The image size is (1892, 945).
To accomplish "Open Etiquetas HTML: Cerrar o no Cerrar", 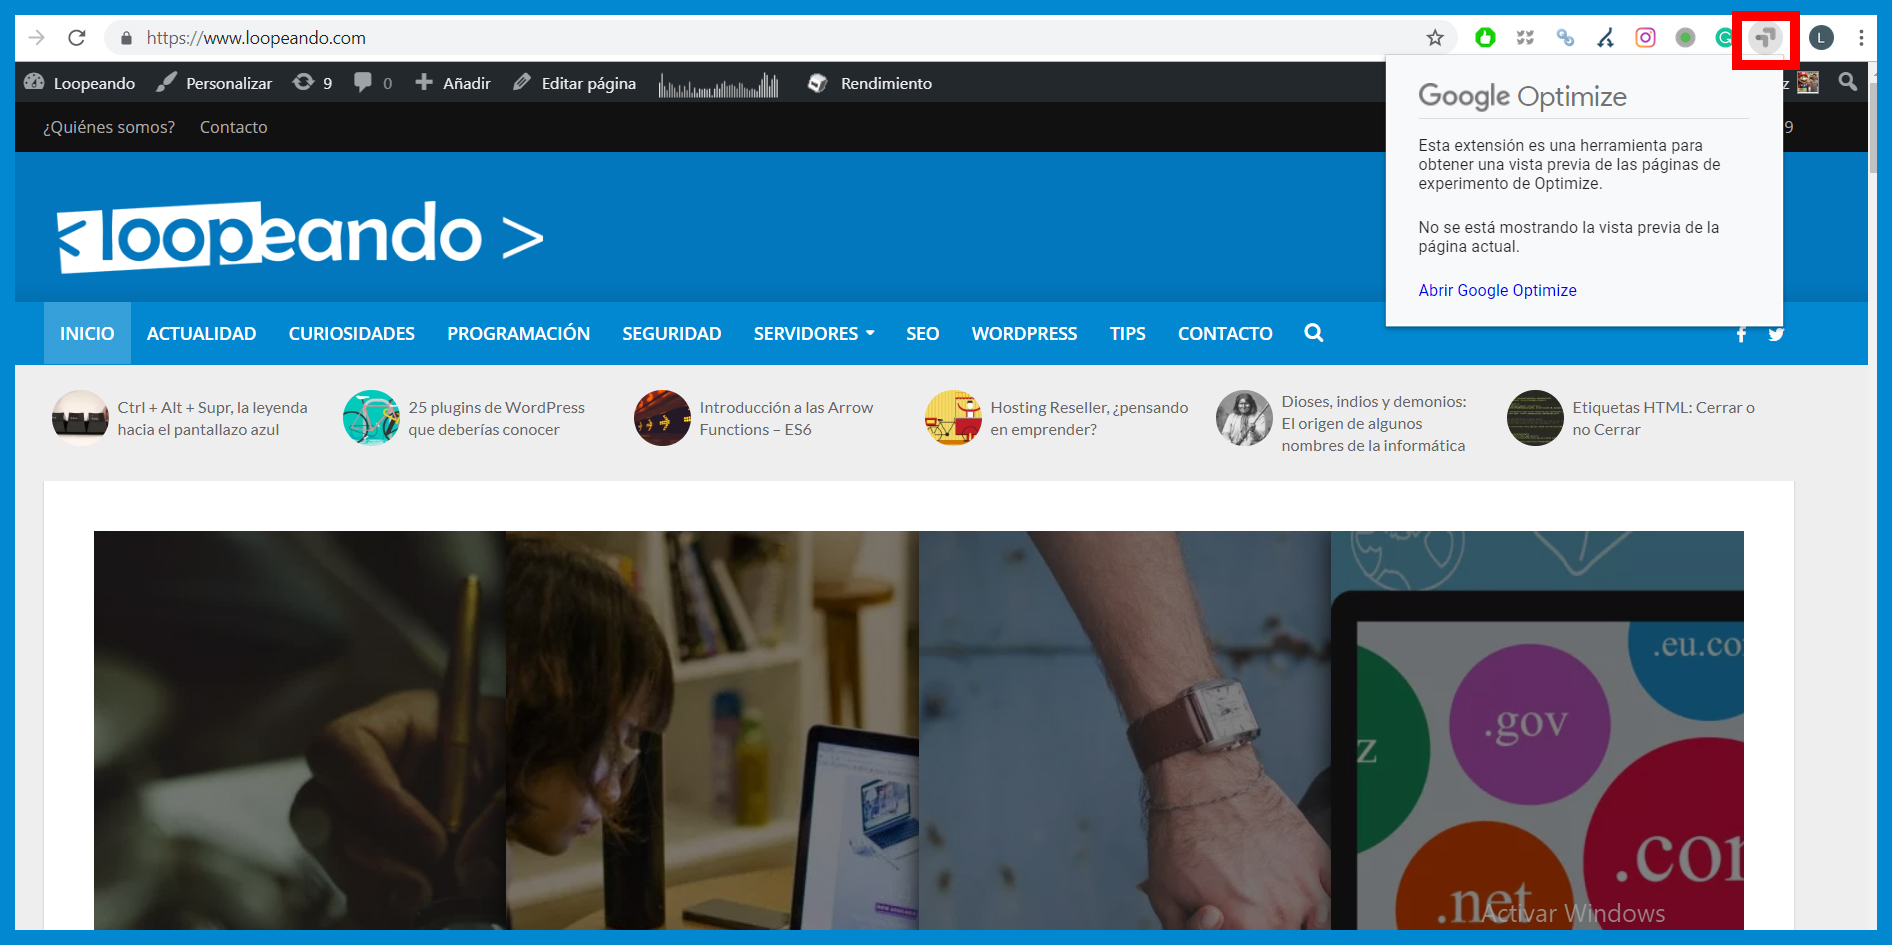I will (x=1664, y=418).
